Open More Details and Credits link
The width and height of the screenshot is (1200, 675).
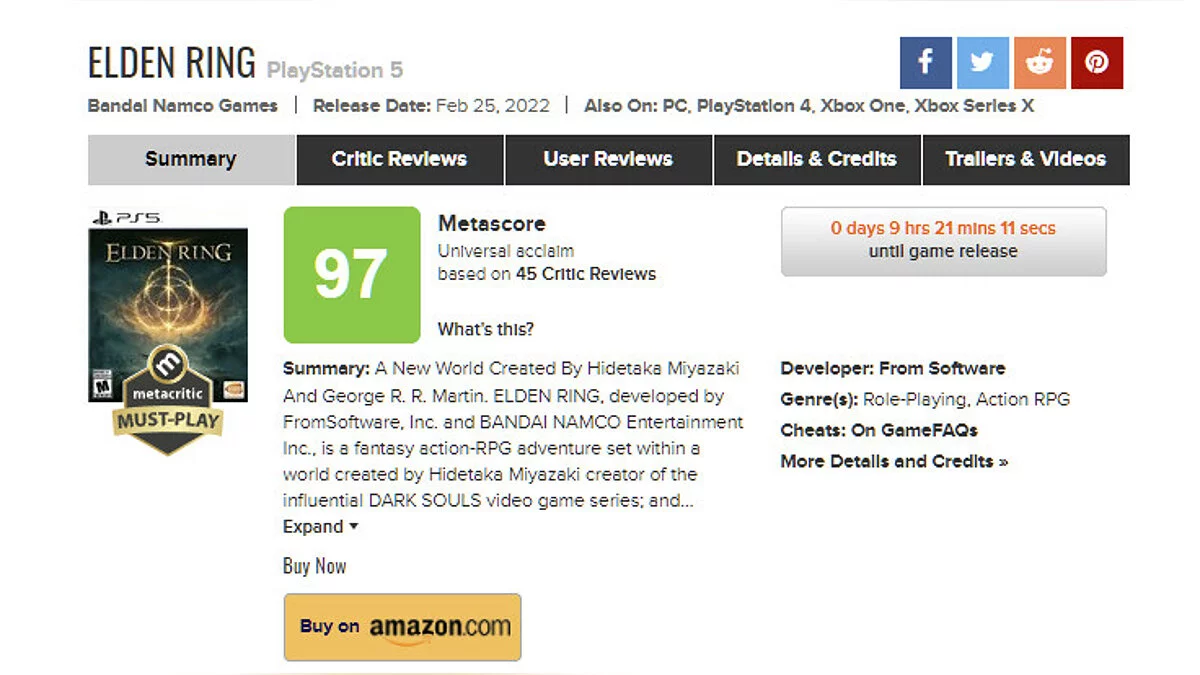coord(894,461)
